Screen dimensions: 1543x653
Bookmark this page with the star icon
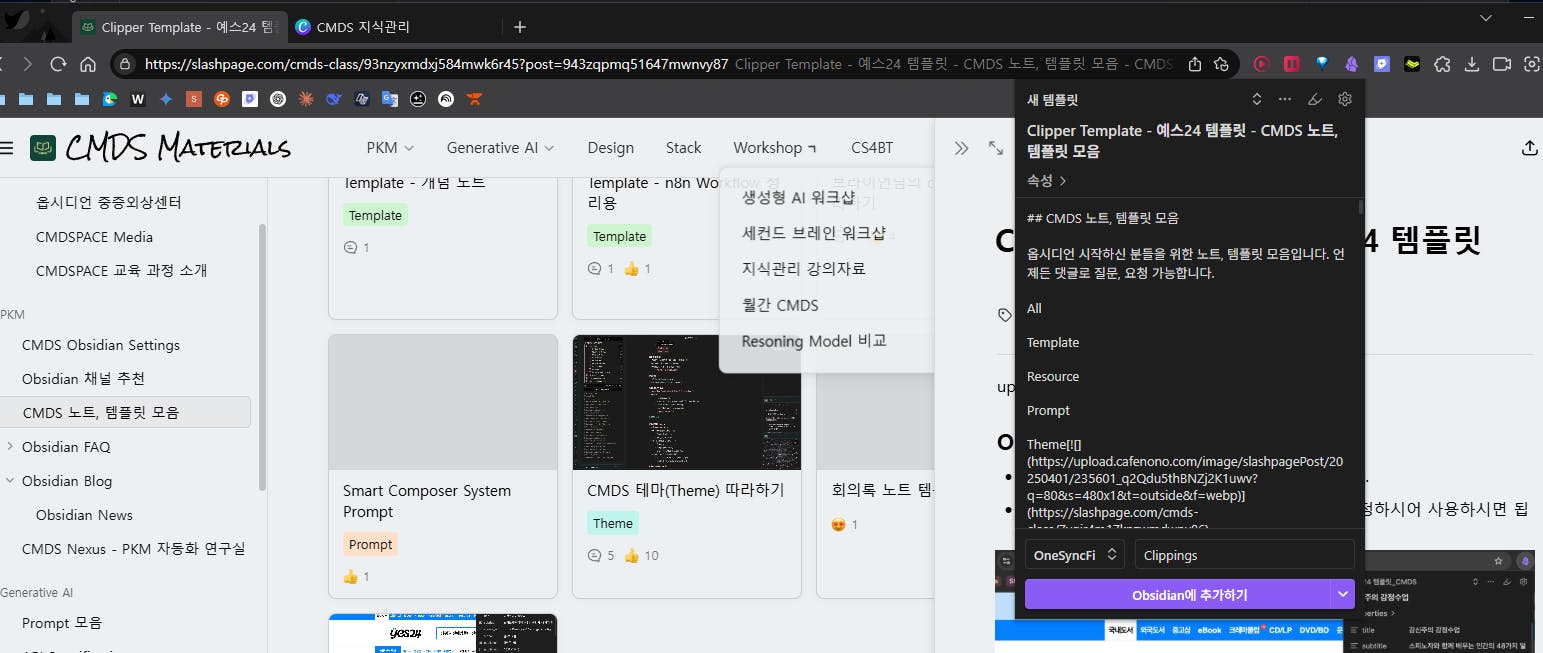[1221, 64]
